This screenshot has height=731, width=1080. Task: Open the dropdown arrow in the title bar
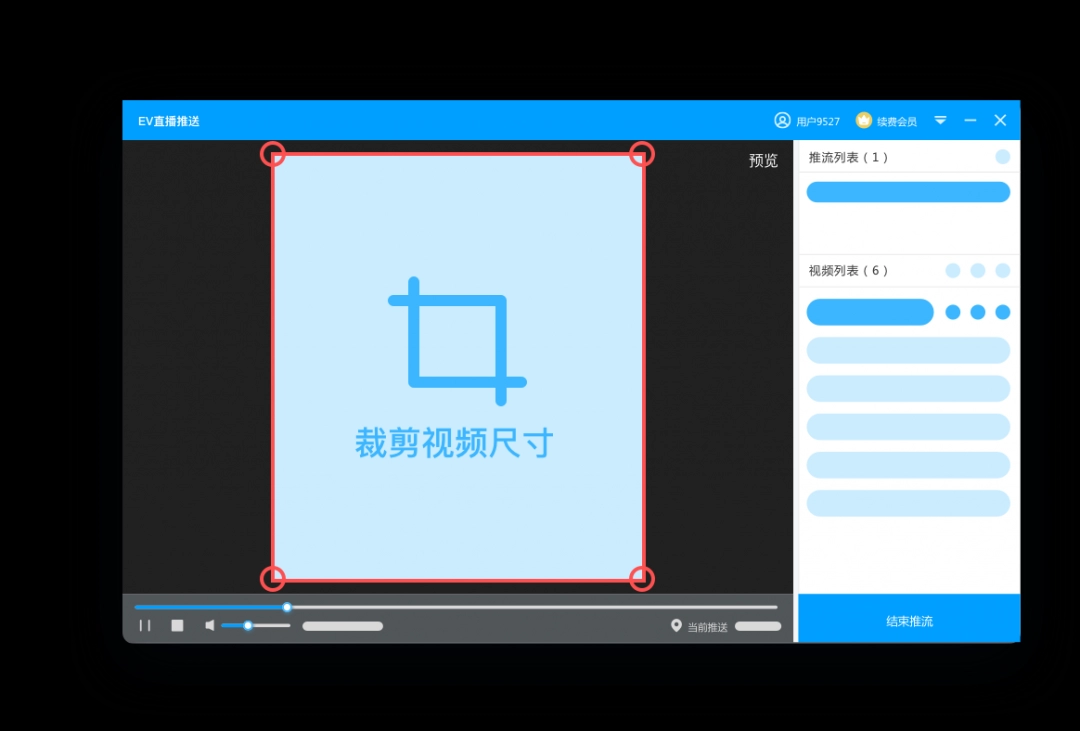click(940, 120)
